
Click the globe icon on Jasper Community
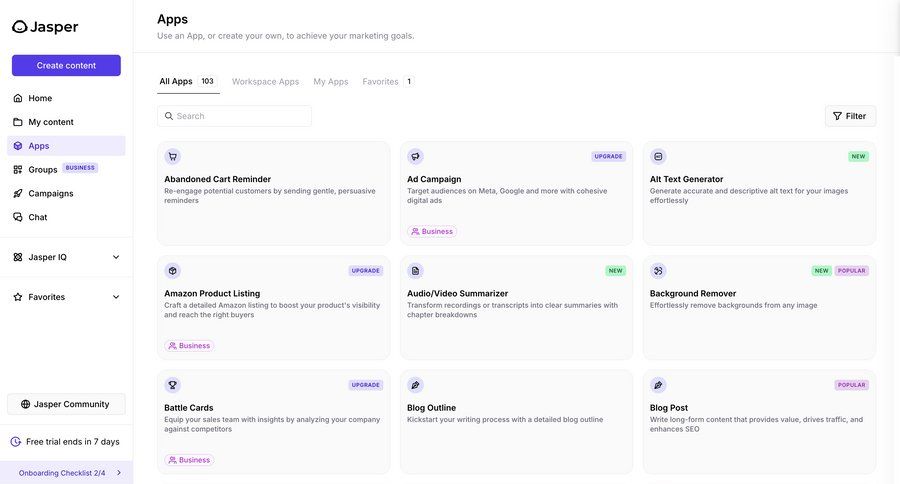(25, 404)
